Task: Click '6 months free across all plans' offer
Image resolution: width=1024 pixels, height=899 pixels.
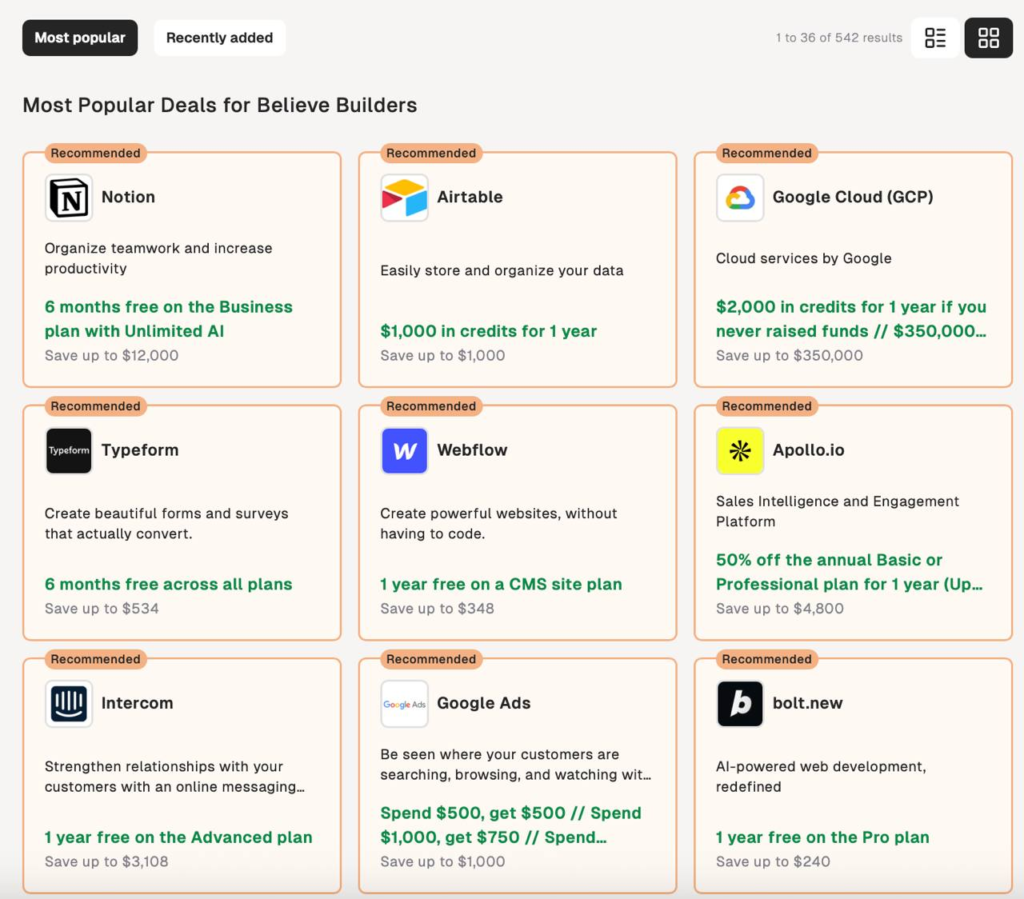Action: (x=168, y=584)
